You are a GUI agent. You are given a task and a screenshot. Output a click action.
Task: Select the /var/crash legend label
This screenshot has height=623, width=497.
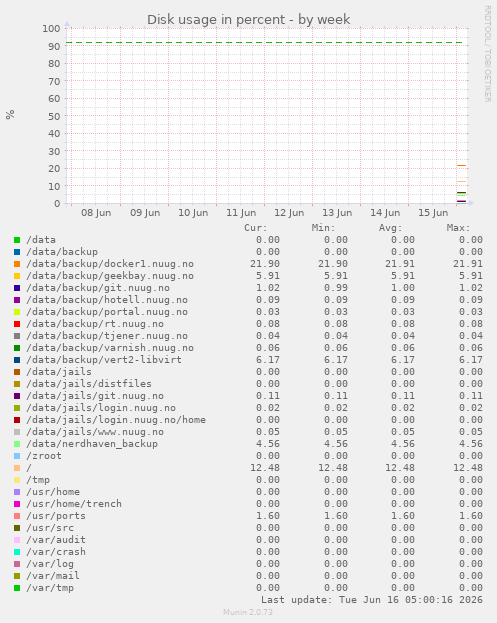(x=56, y=552)
